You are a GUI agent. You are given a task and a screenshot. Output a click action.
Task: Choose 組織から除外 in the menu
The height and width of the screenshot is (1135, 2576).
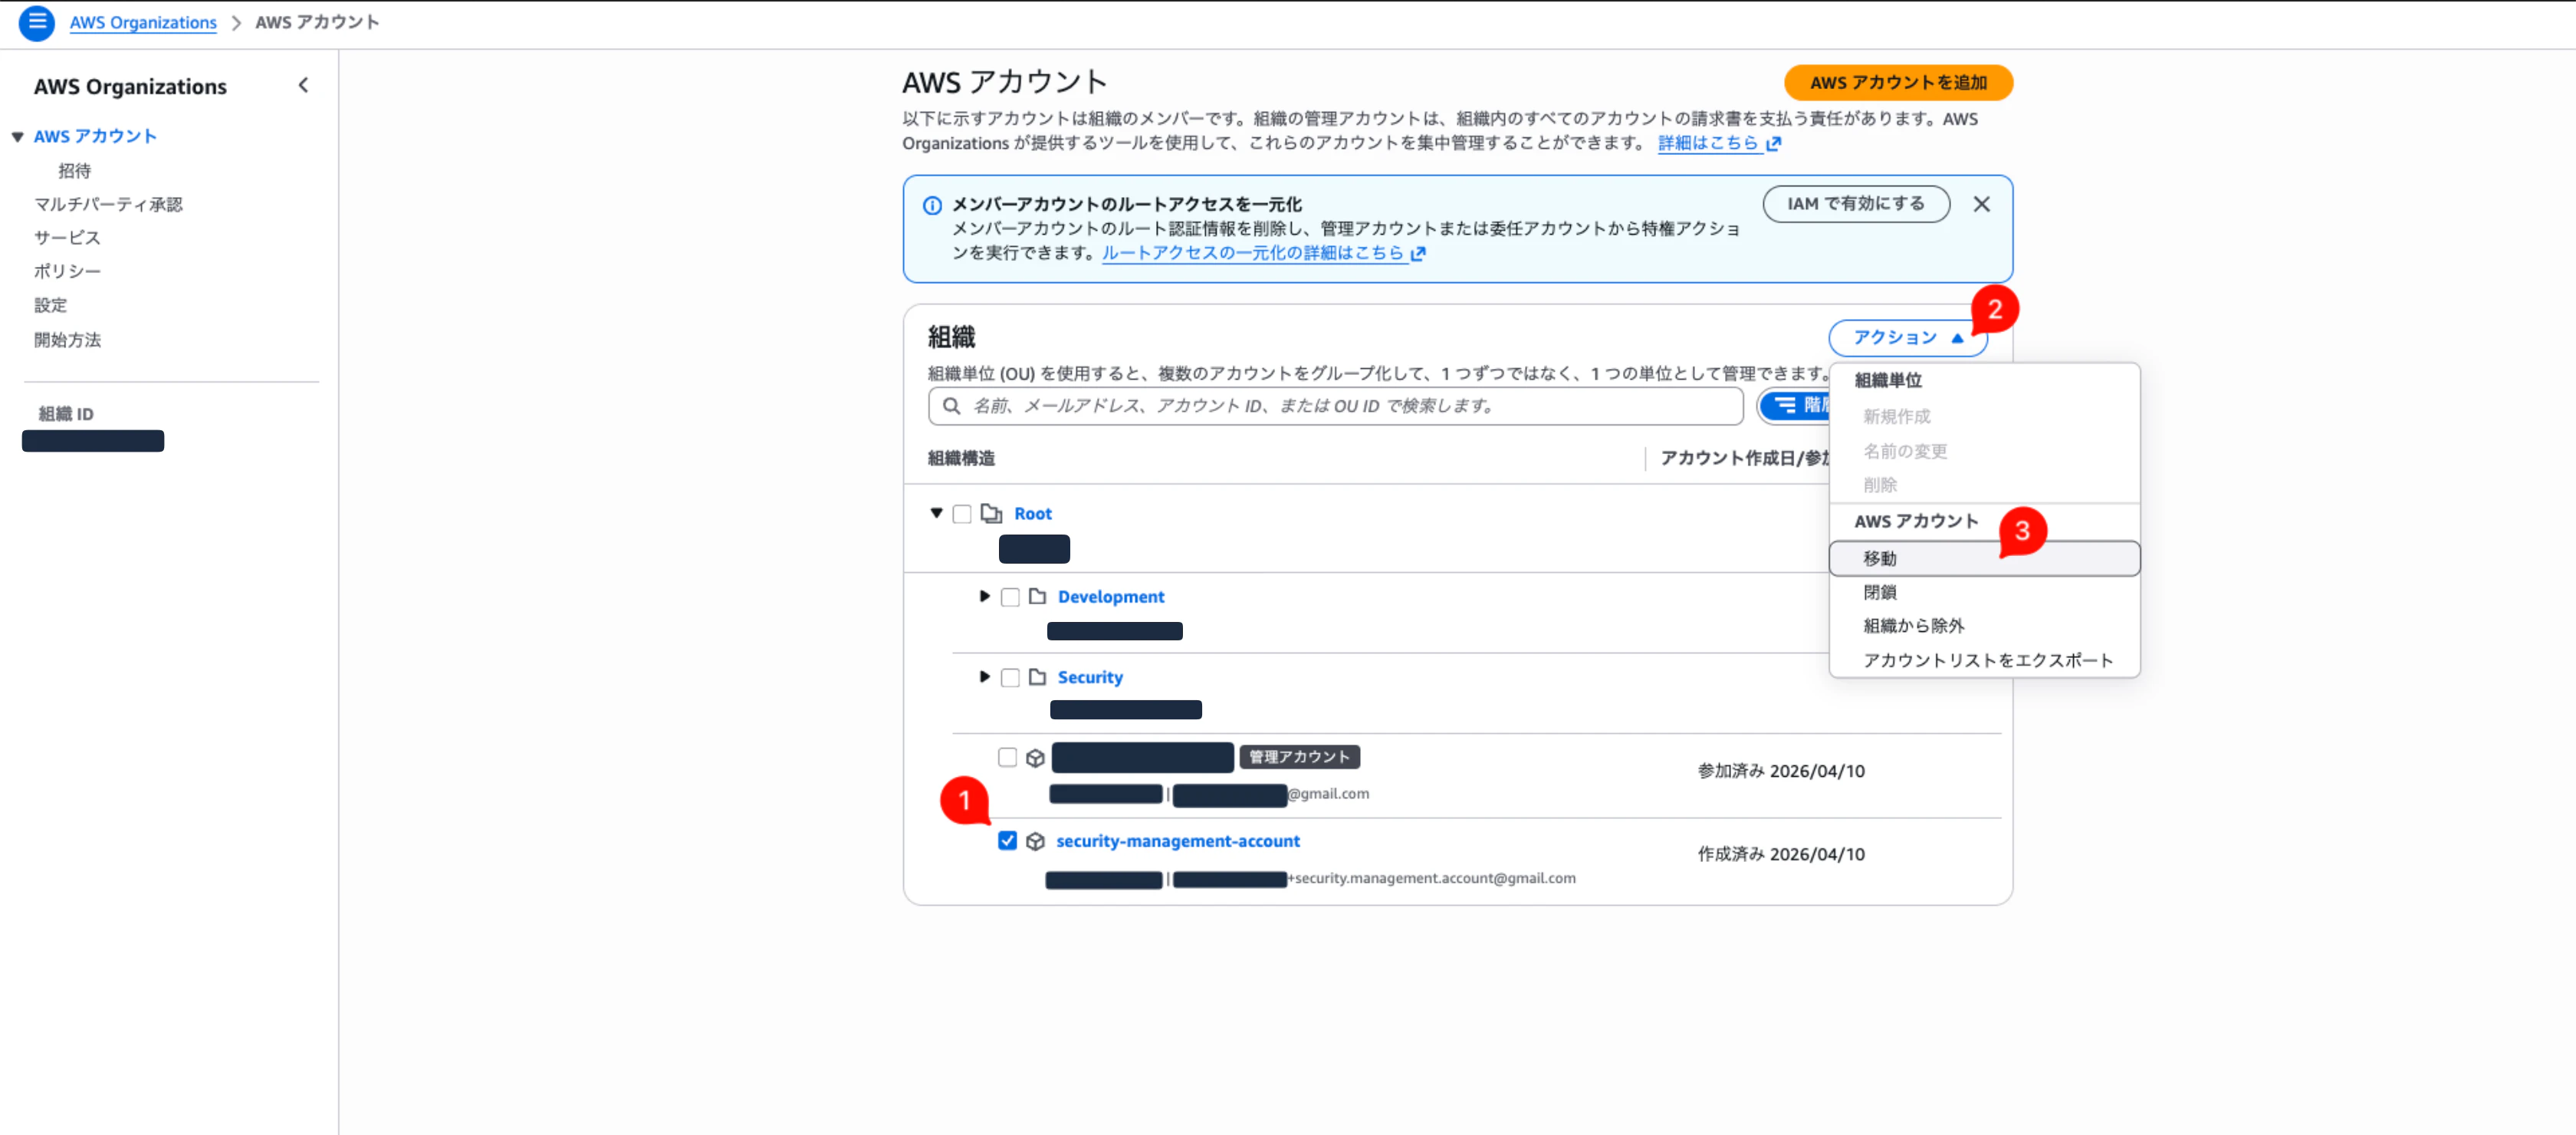[1913, 625]
